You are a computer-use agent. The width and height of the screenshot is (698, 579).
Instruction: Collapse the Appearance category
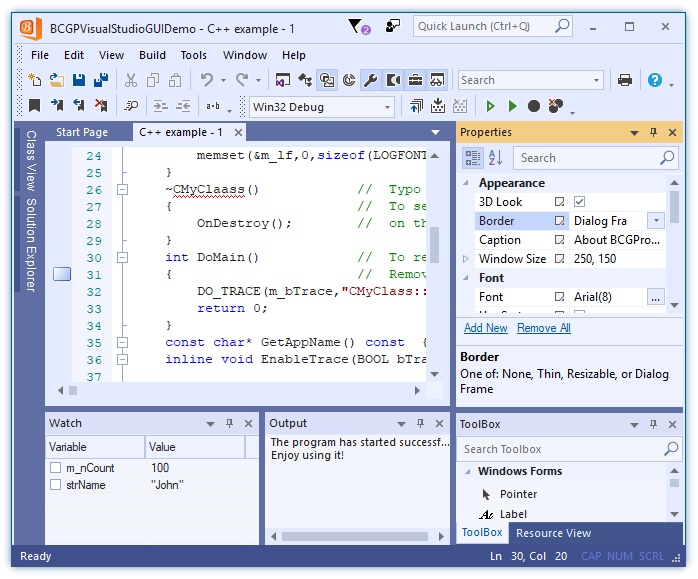pos(466,183)
